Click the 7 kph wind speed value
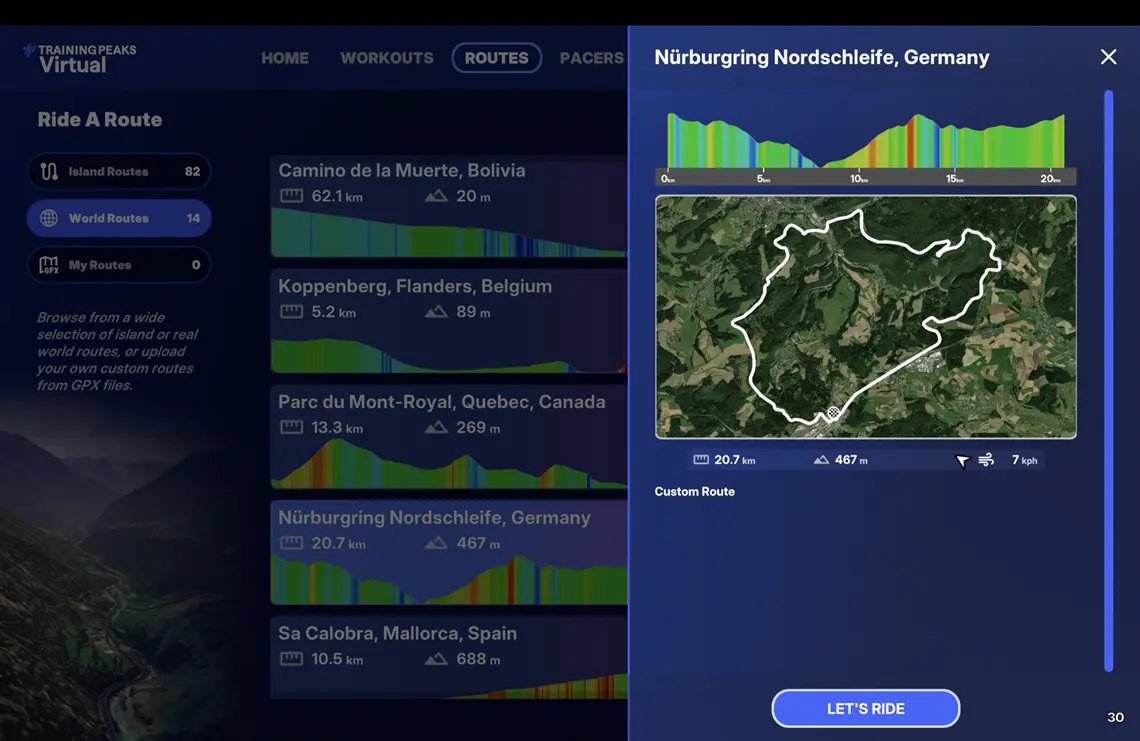This screenshot has height=741, width=1140. click(1024, 460)
